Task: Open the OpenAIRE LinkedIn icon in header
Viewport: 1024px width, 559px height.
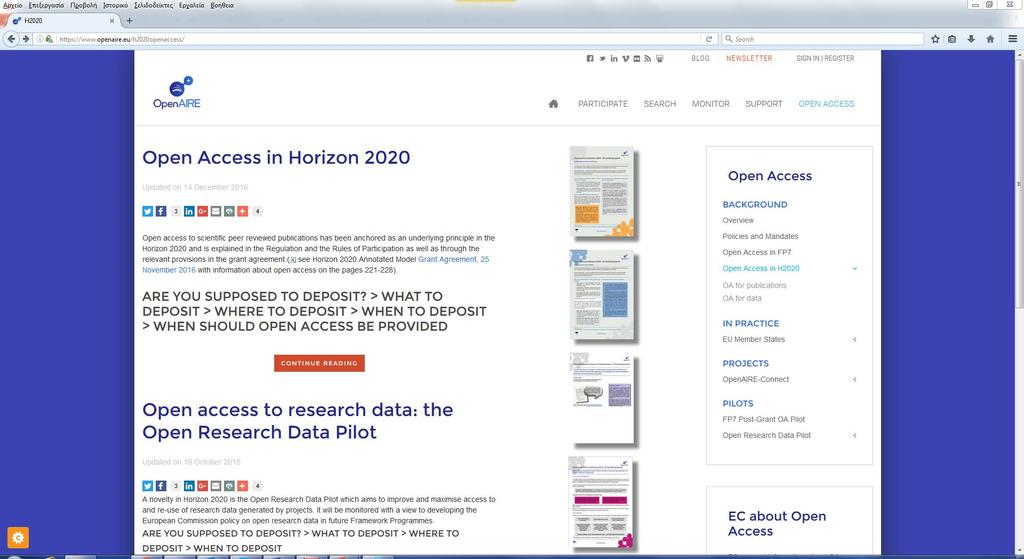Action: tap(614, 59)
